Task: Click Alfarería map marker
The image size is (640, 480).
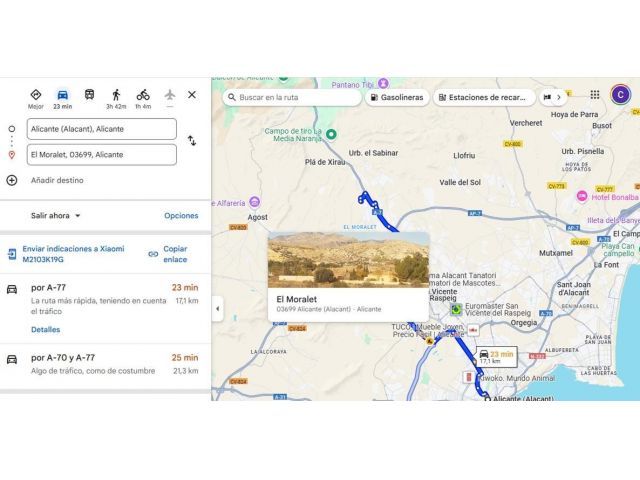Action: tap(255, 202)
